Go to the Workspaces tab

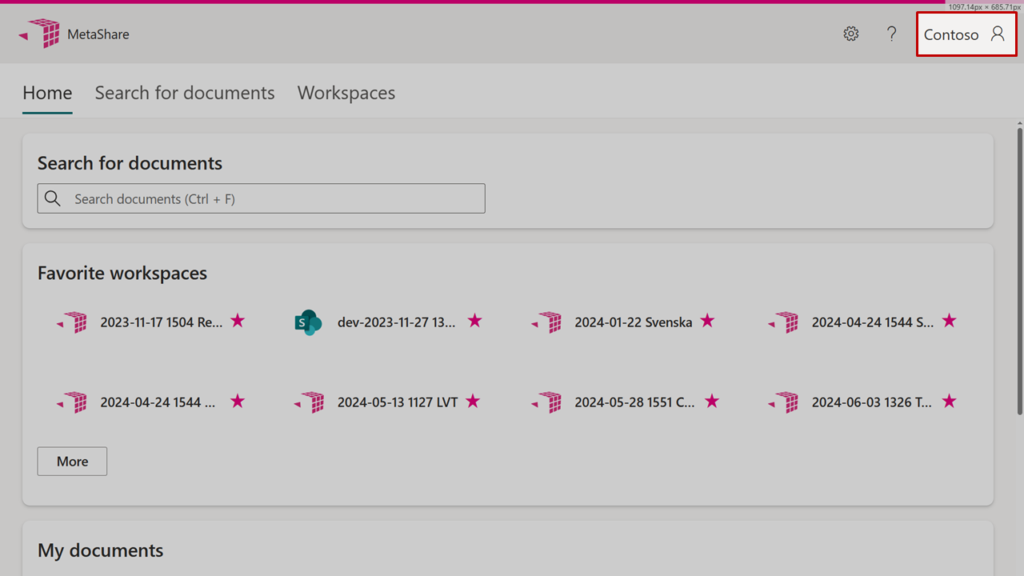click(x=346, y=93)
